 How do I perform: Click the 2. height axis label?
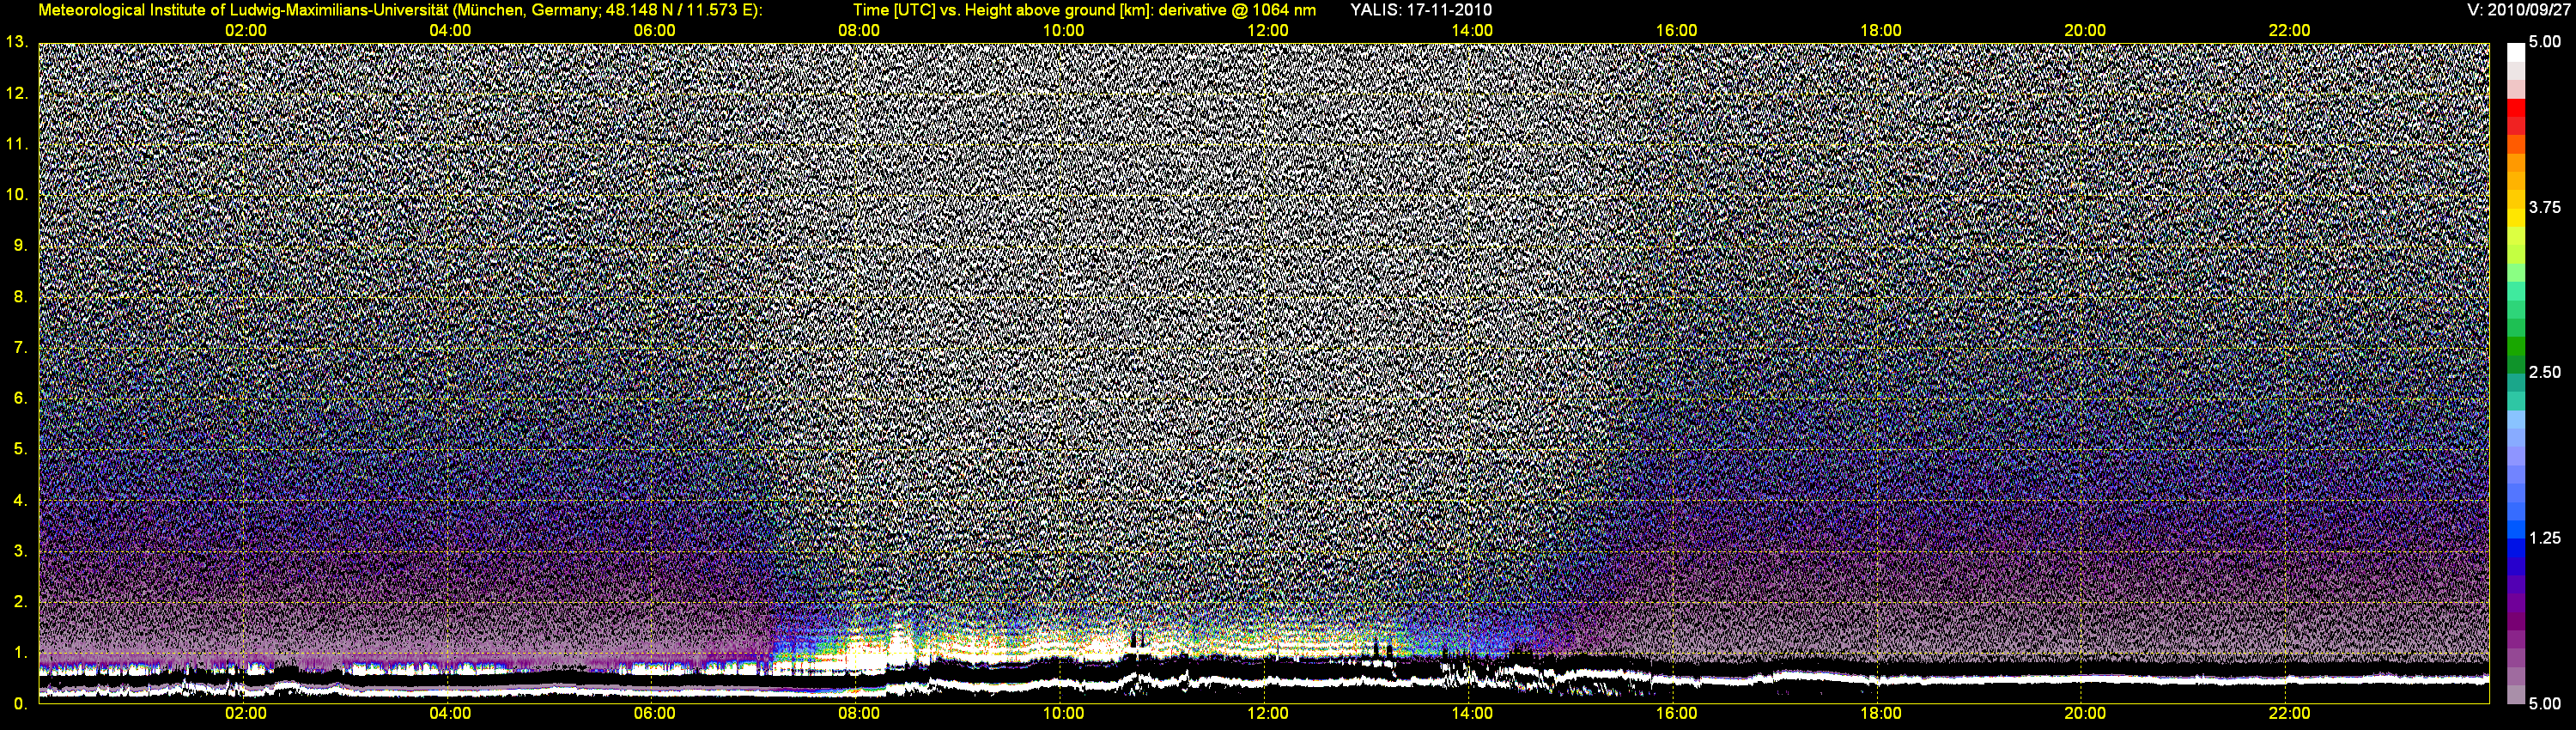[x=21, y=601]
